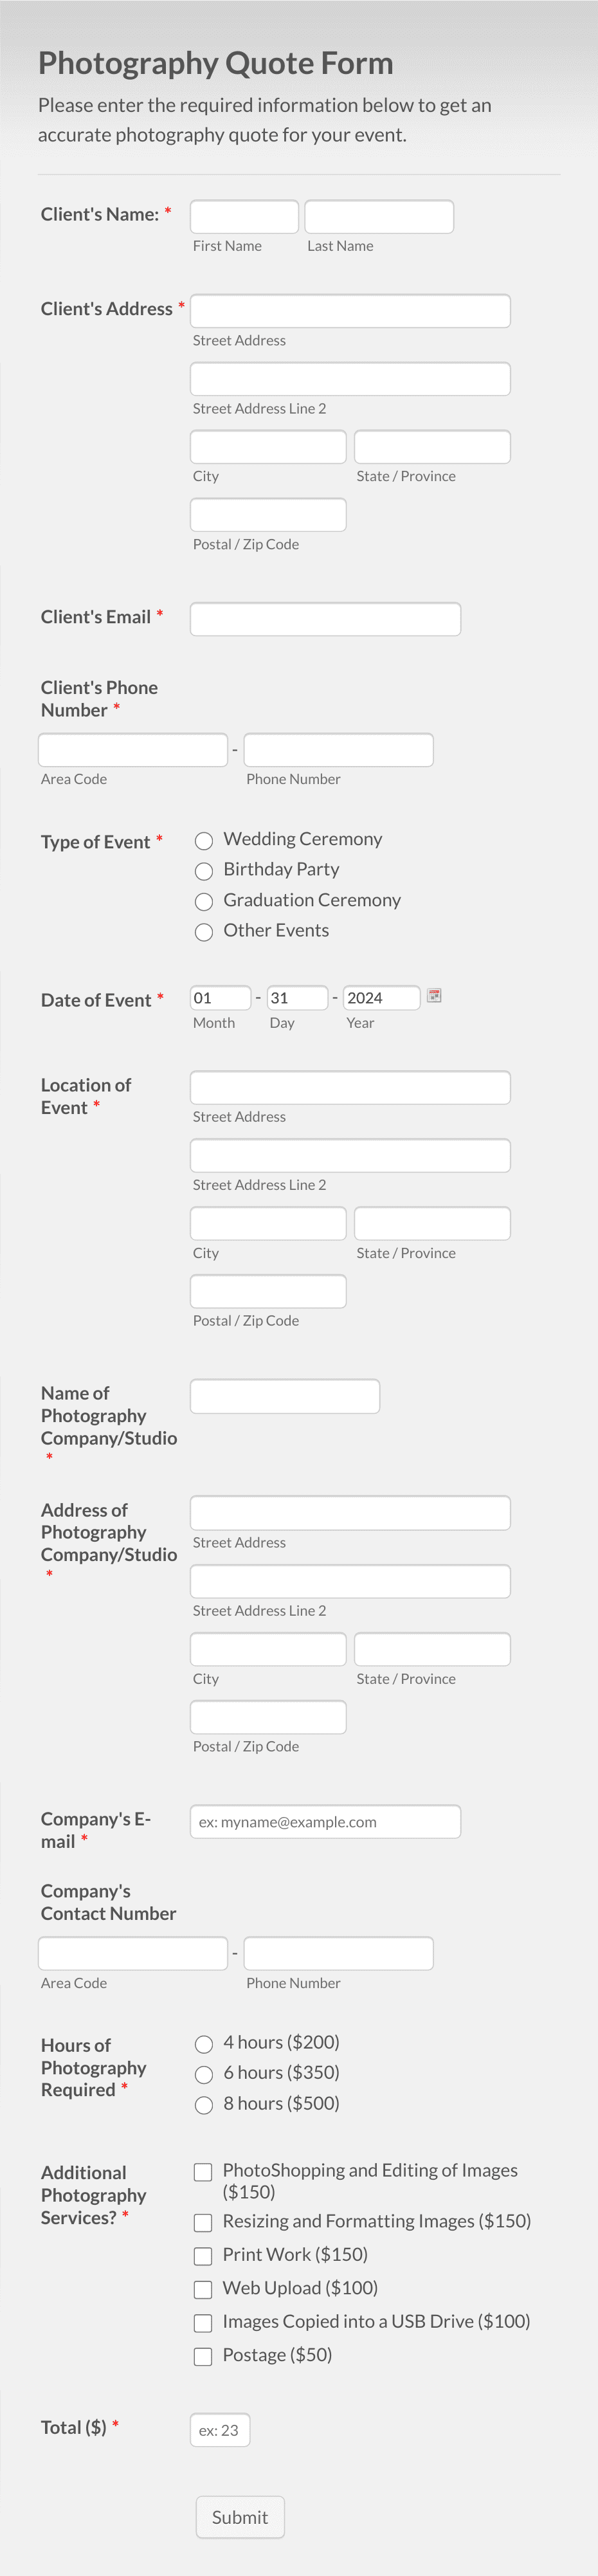Enable Web Upload ($100) service

tap(203, 2289)
